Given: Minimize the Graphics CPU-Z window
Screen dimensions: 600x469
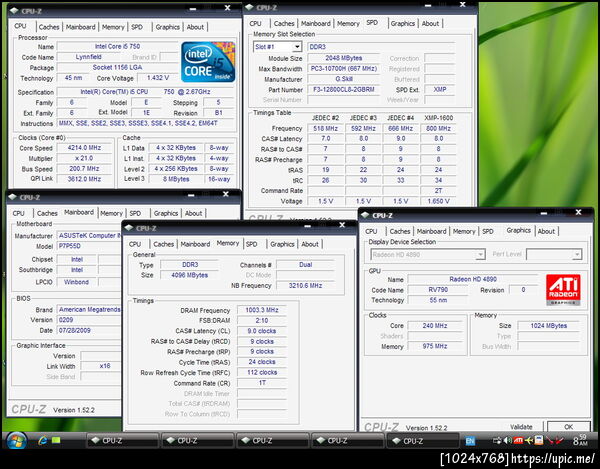Looking at the screenshot, I should pyautogui.click(x=543, y=213).
